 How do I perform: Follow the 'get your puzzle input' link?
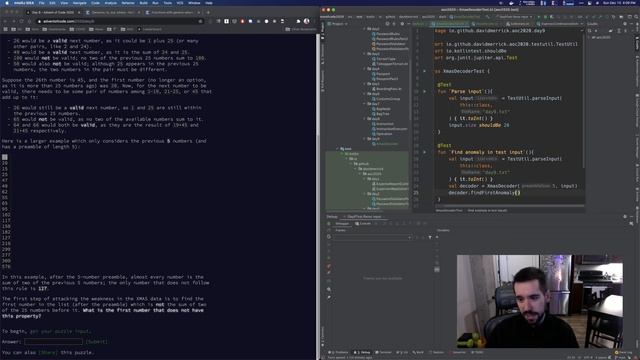click(x=60, y=331)
